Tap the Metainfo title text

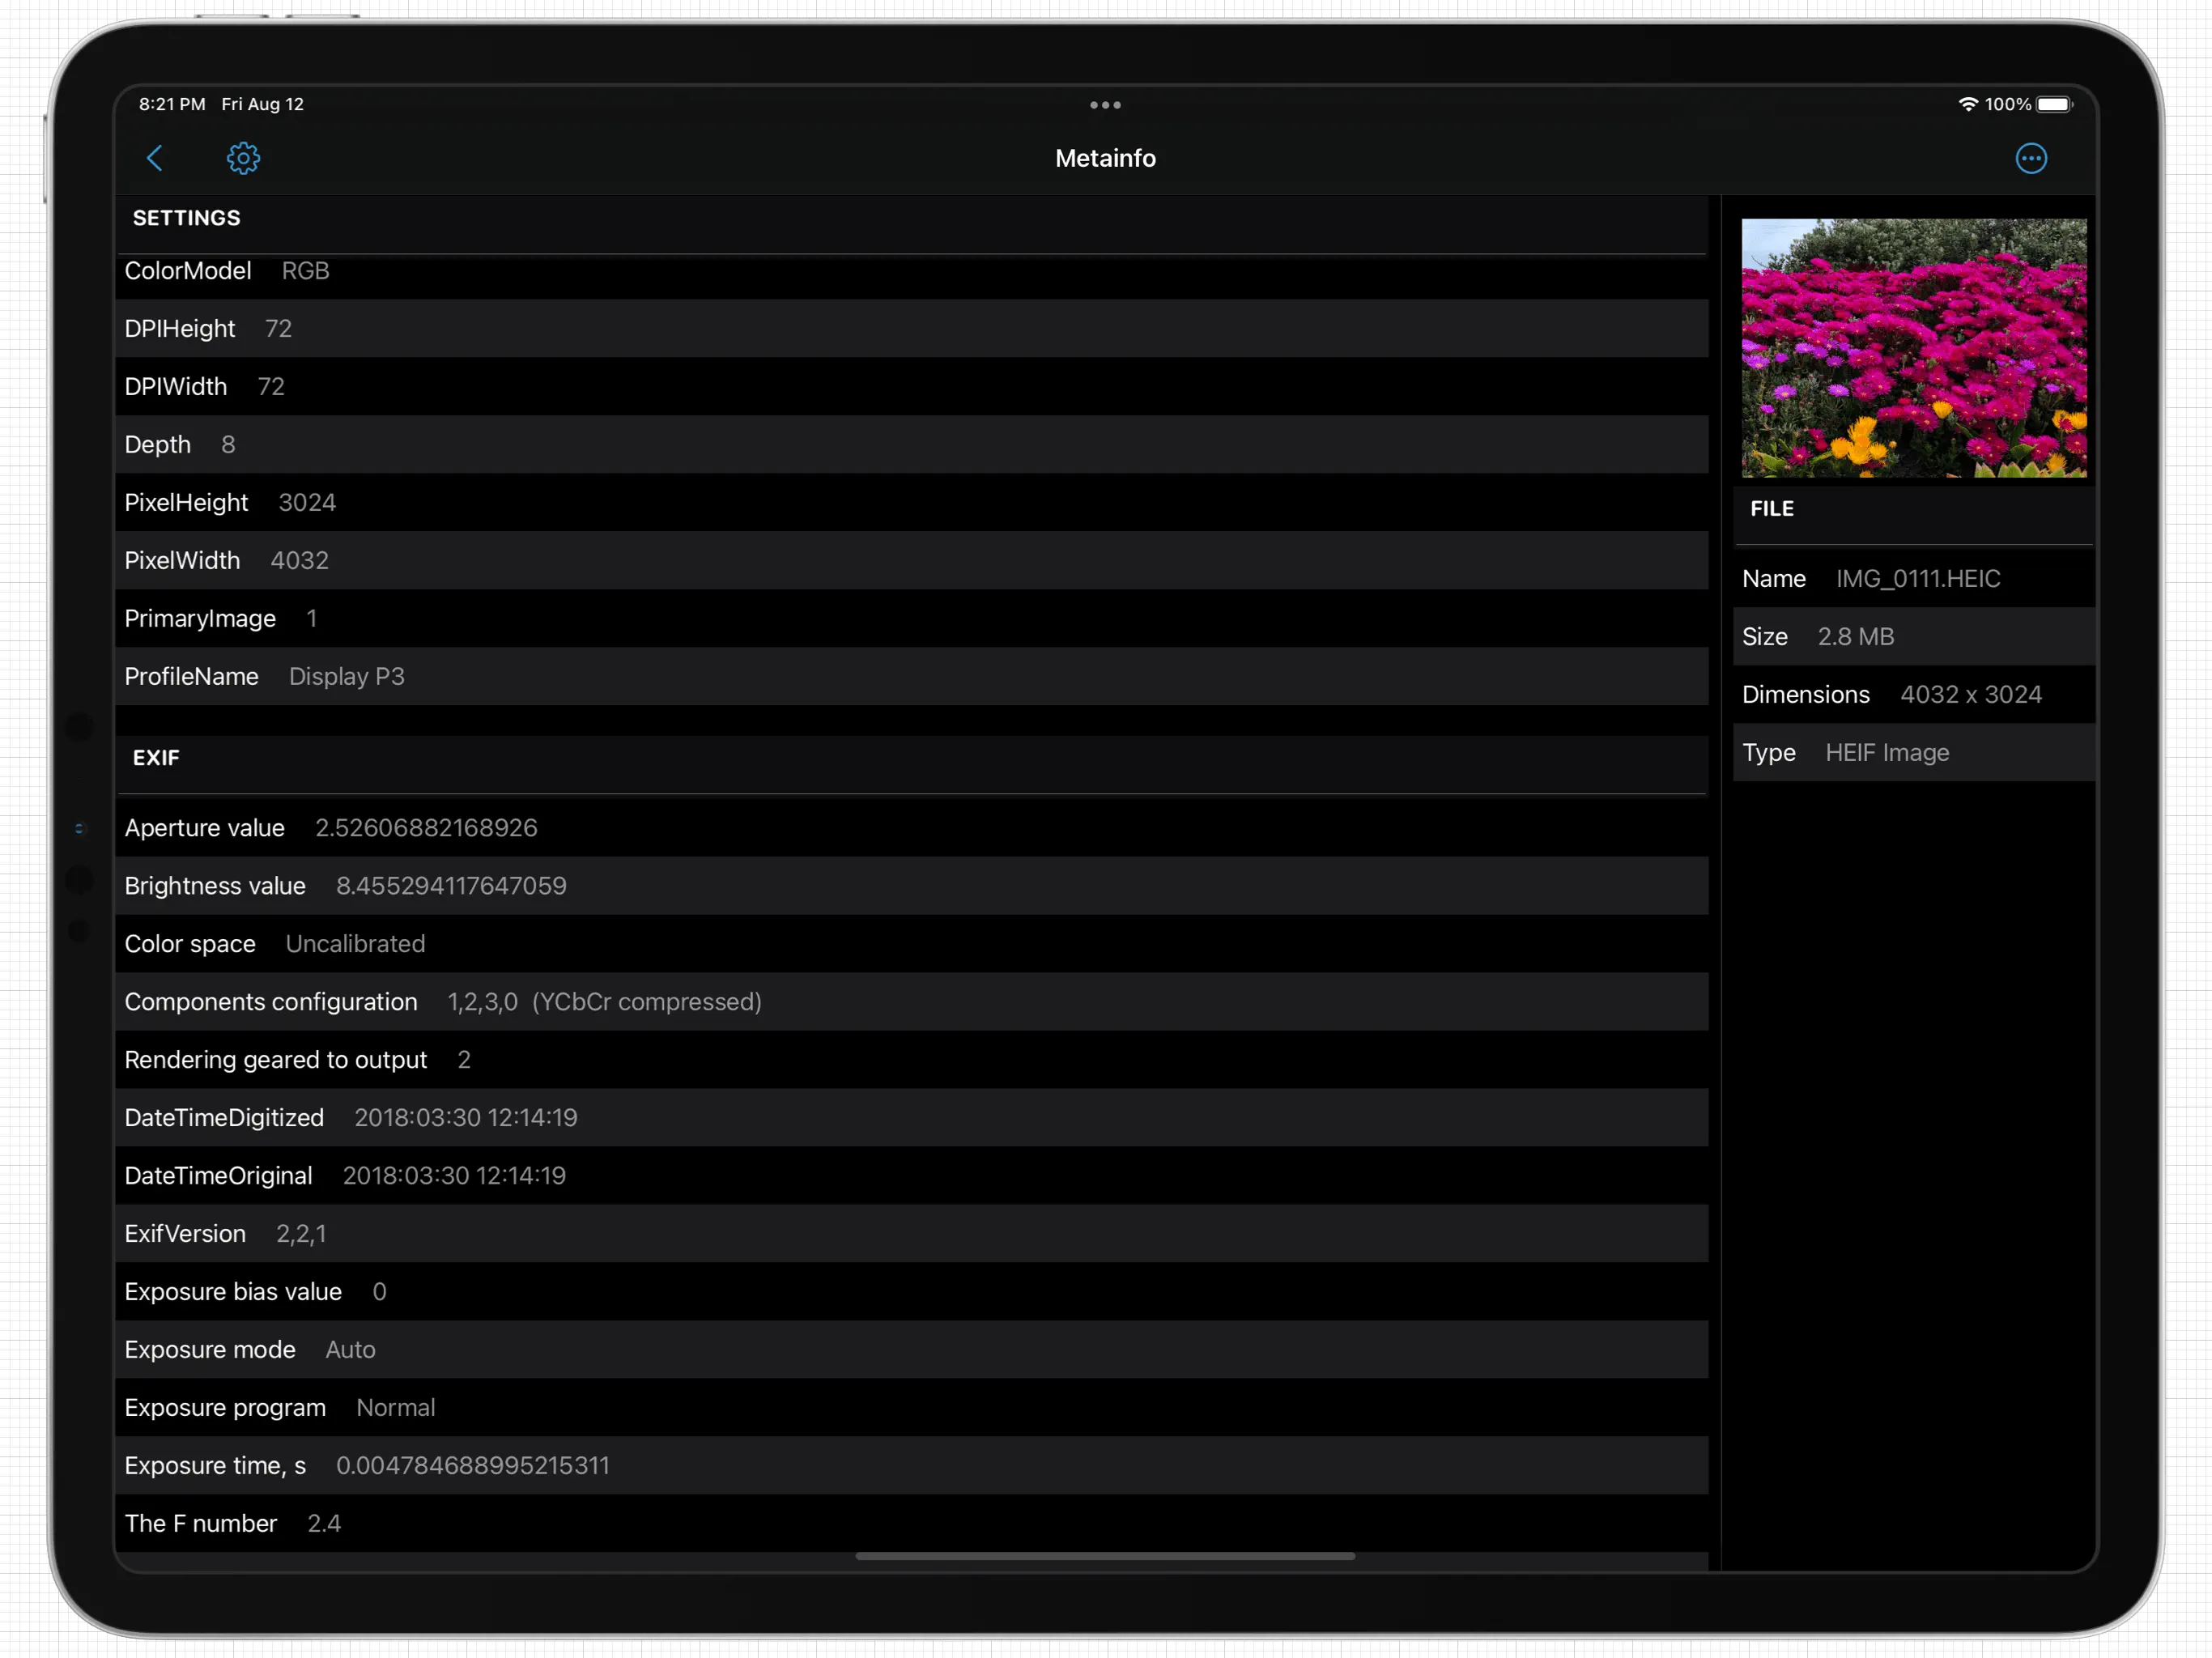tap(1105, 158)
